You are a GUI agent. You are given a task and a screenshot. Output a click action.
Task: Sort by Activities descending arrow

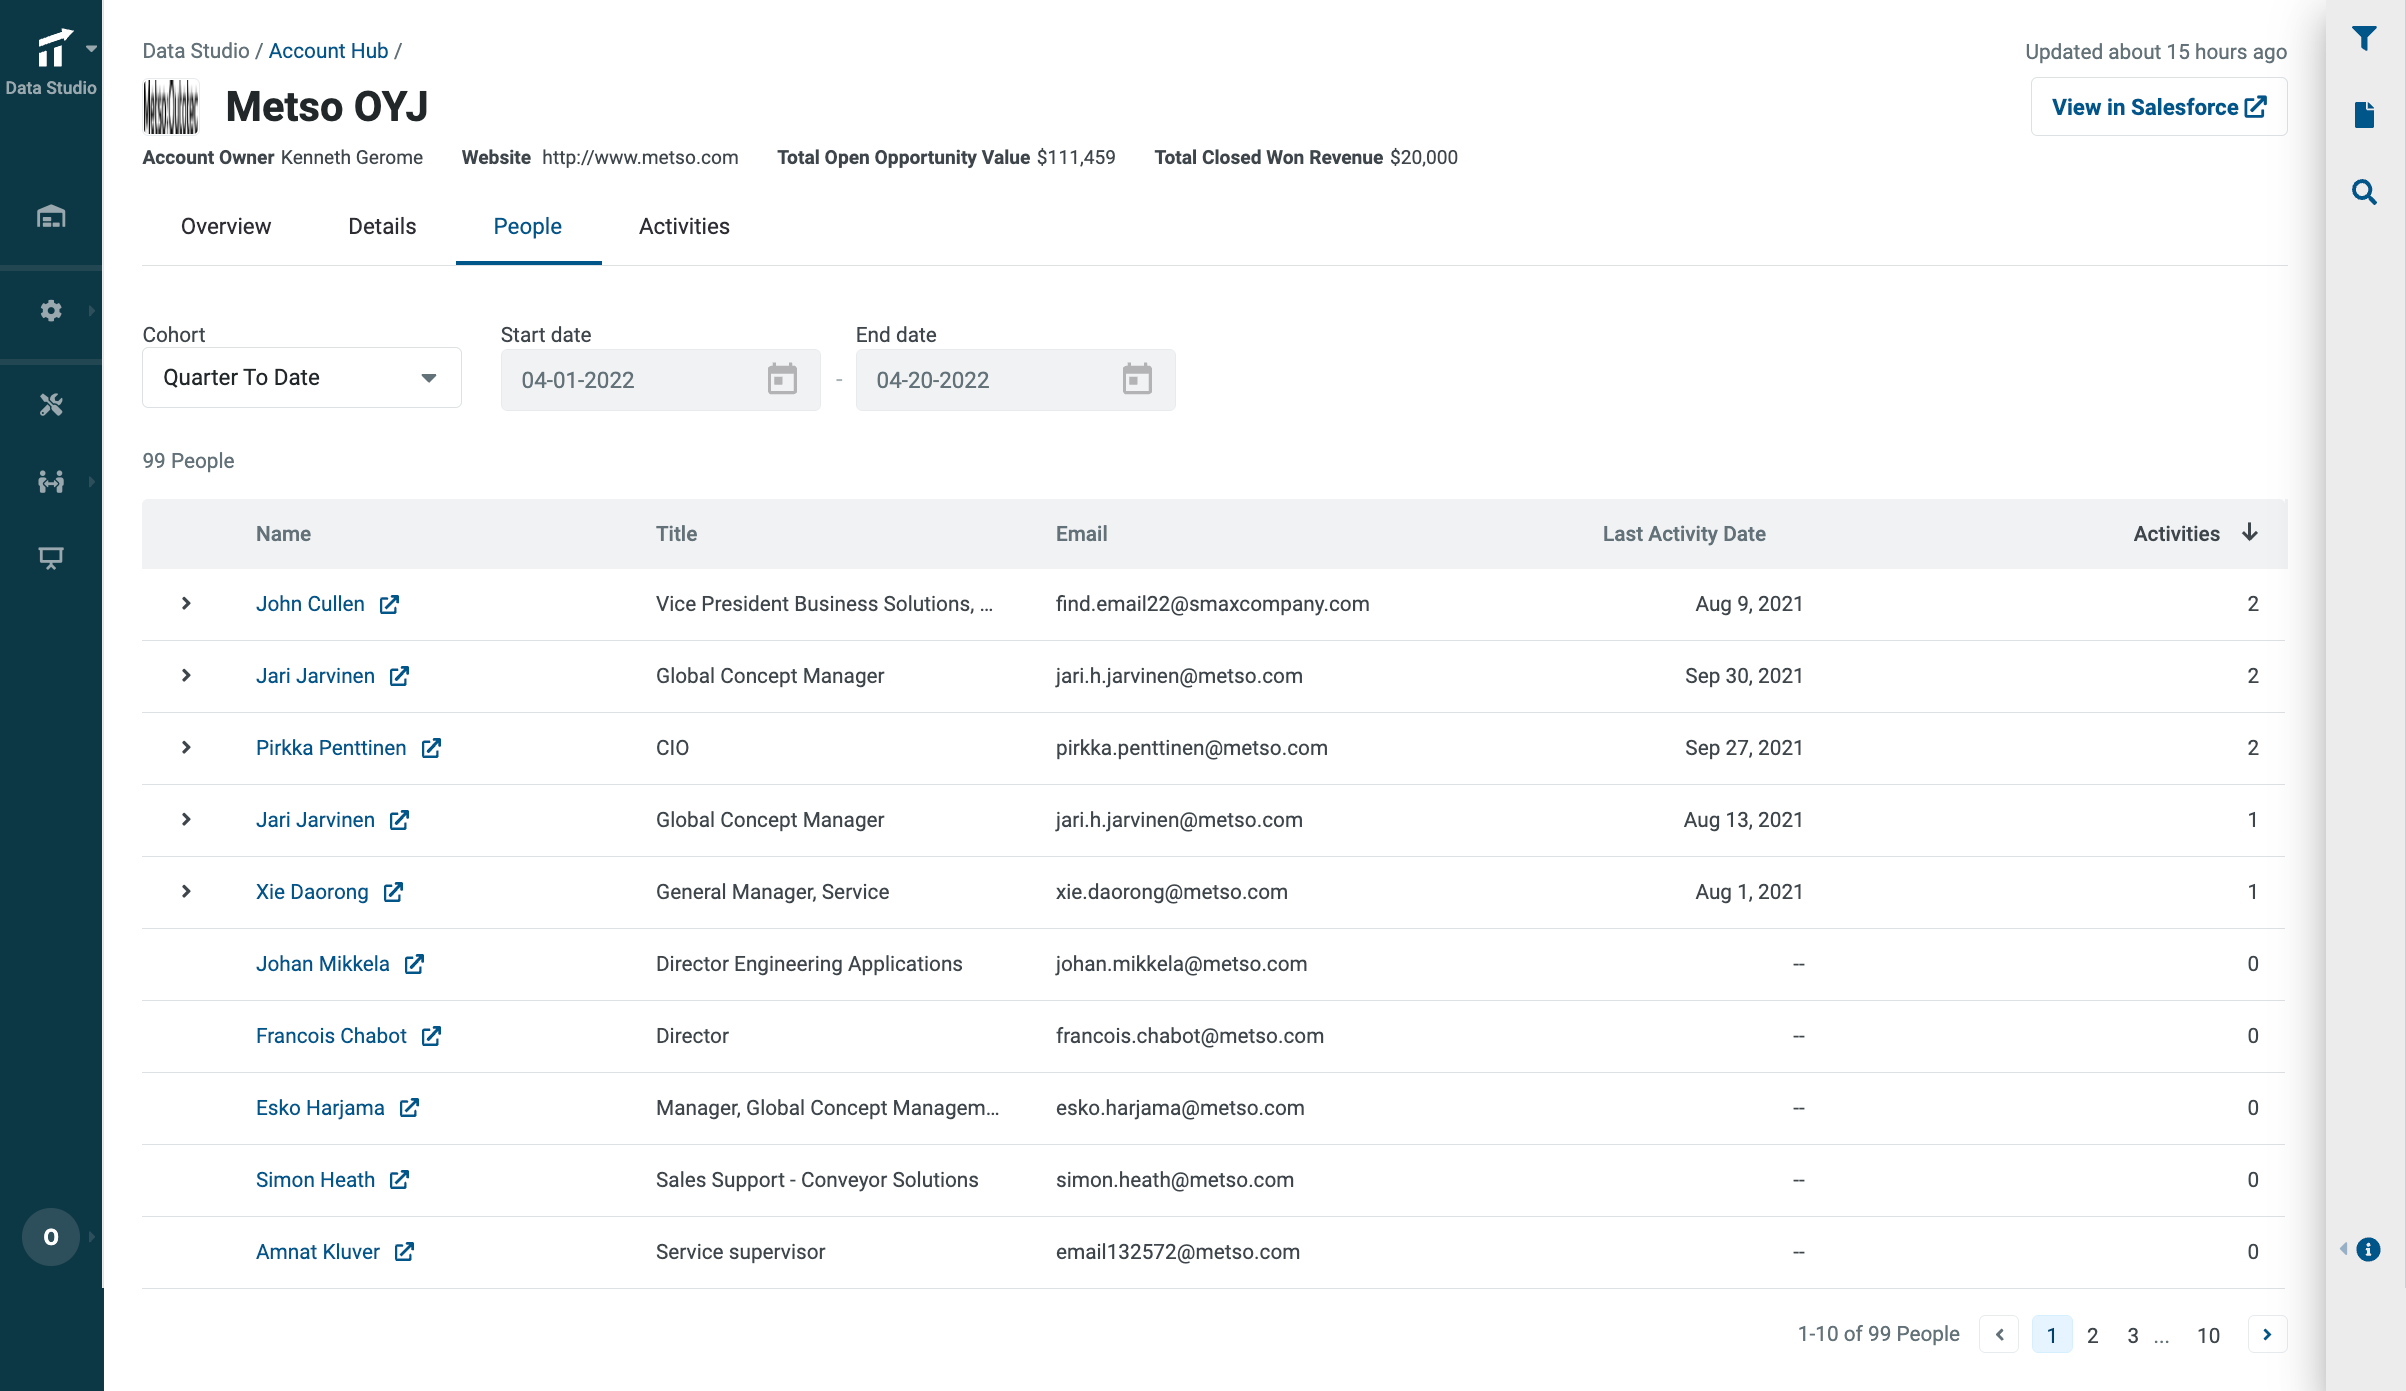[x=2250, y=532]
